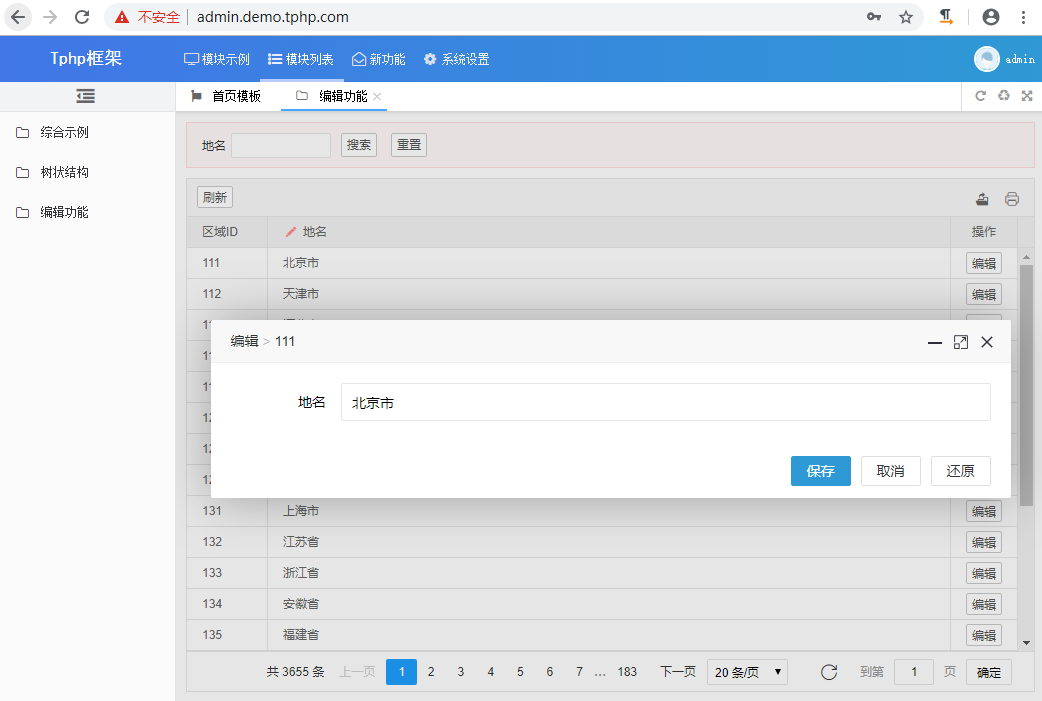Switch to the 首页模板 tab

pyautogui.click(x=226, y=96)
